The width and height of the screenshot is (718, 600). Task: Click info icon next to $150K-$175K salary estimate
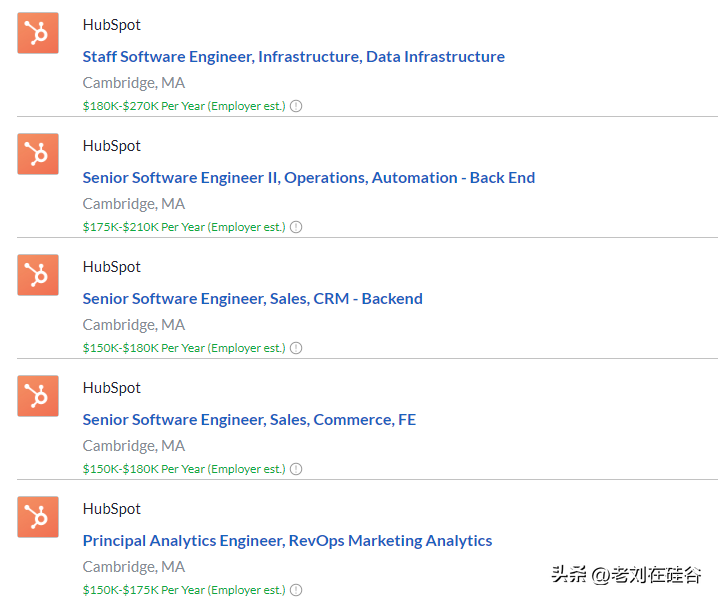click(x=296, y=590)
